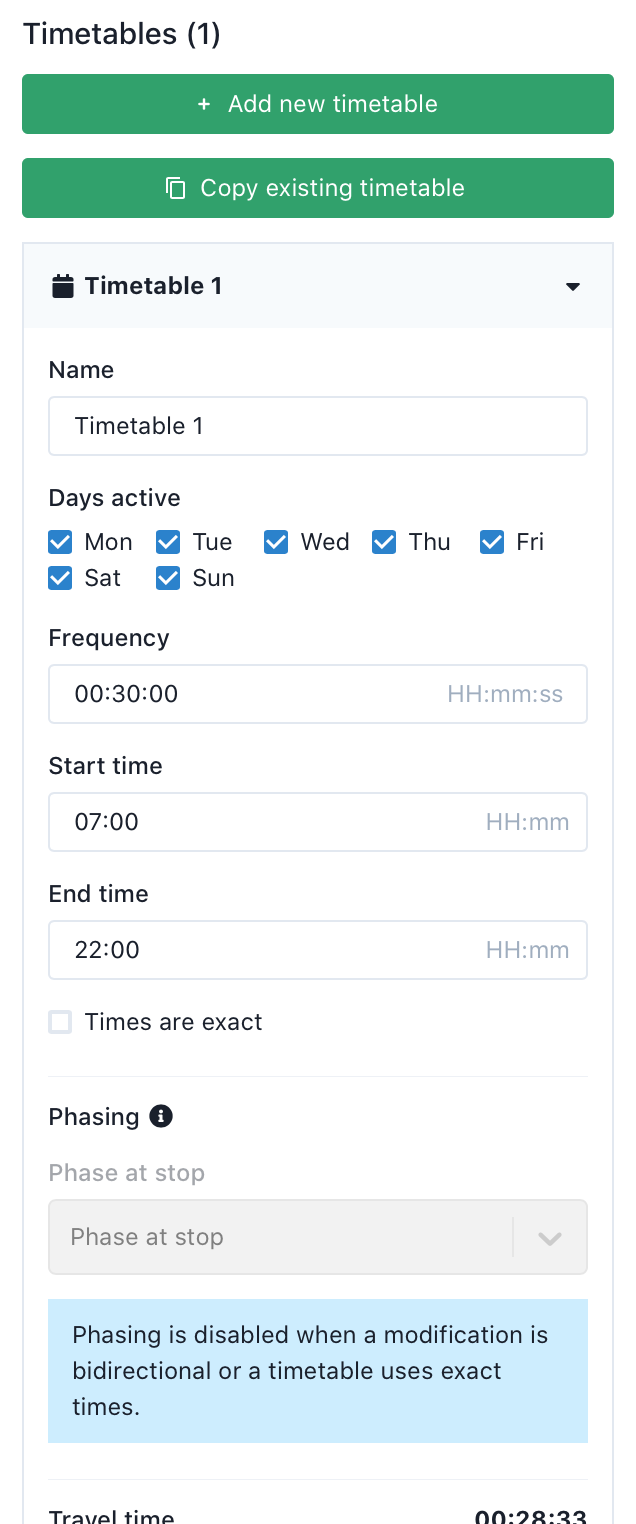Click the copy icon on Copy existing timetable
Image resolution: width=636 pixels, height=1524 pixels.
[x=177, y=187]
